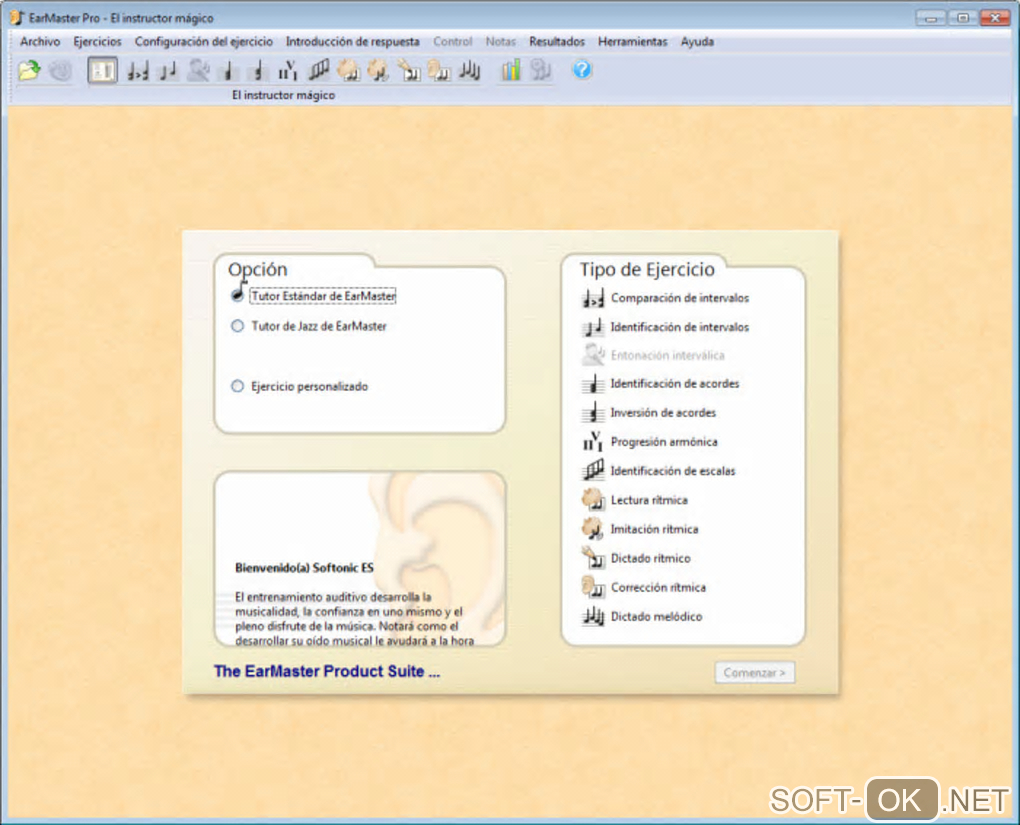Click the Identificación de acordes list icon

coord(593,384)
